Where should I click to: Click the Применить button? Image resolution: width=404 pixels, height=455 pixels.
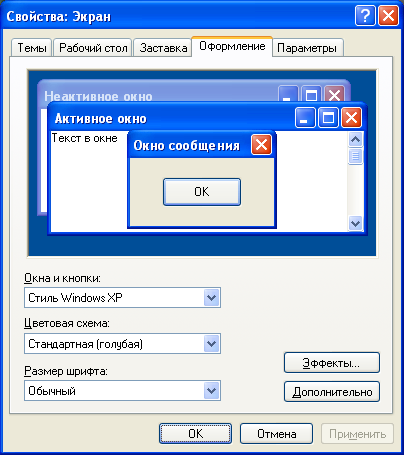click(x=357, y=433)
